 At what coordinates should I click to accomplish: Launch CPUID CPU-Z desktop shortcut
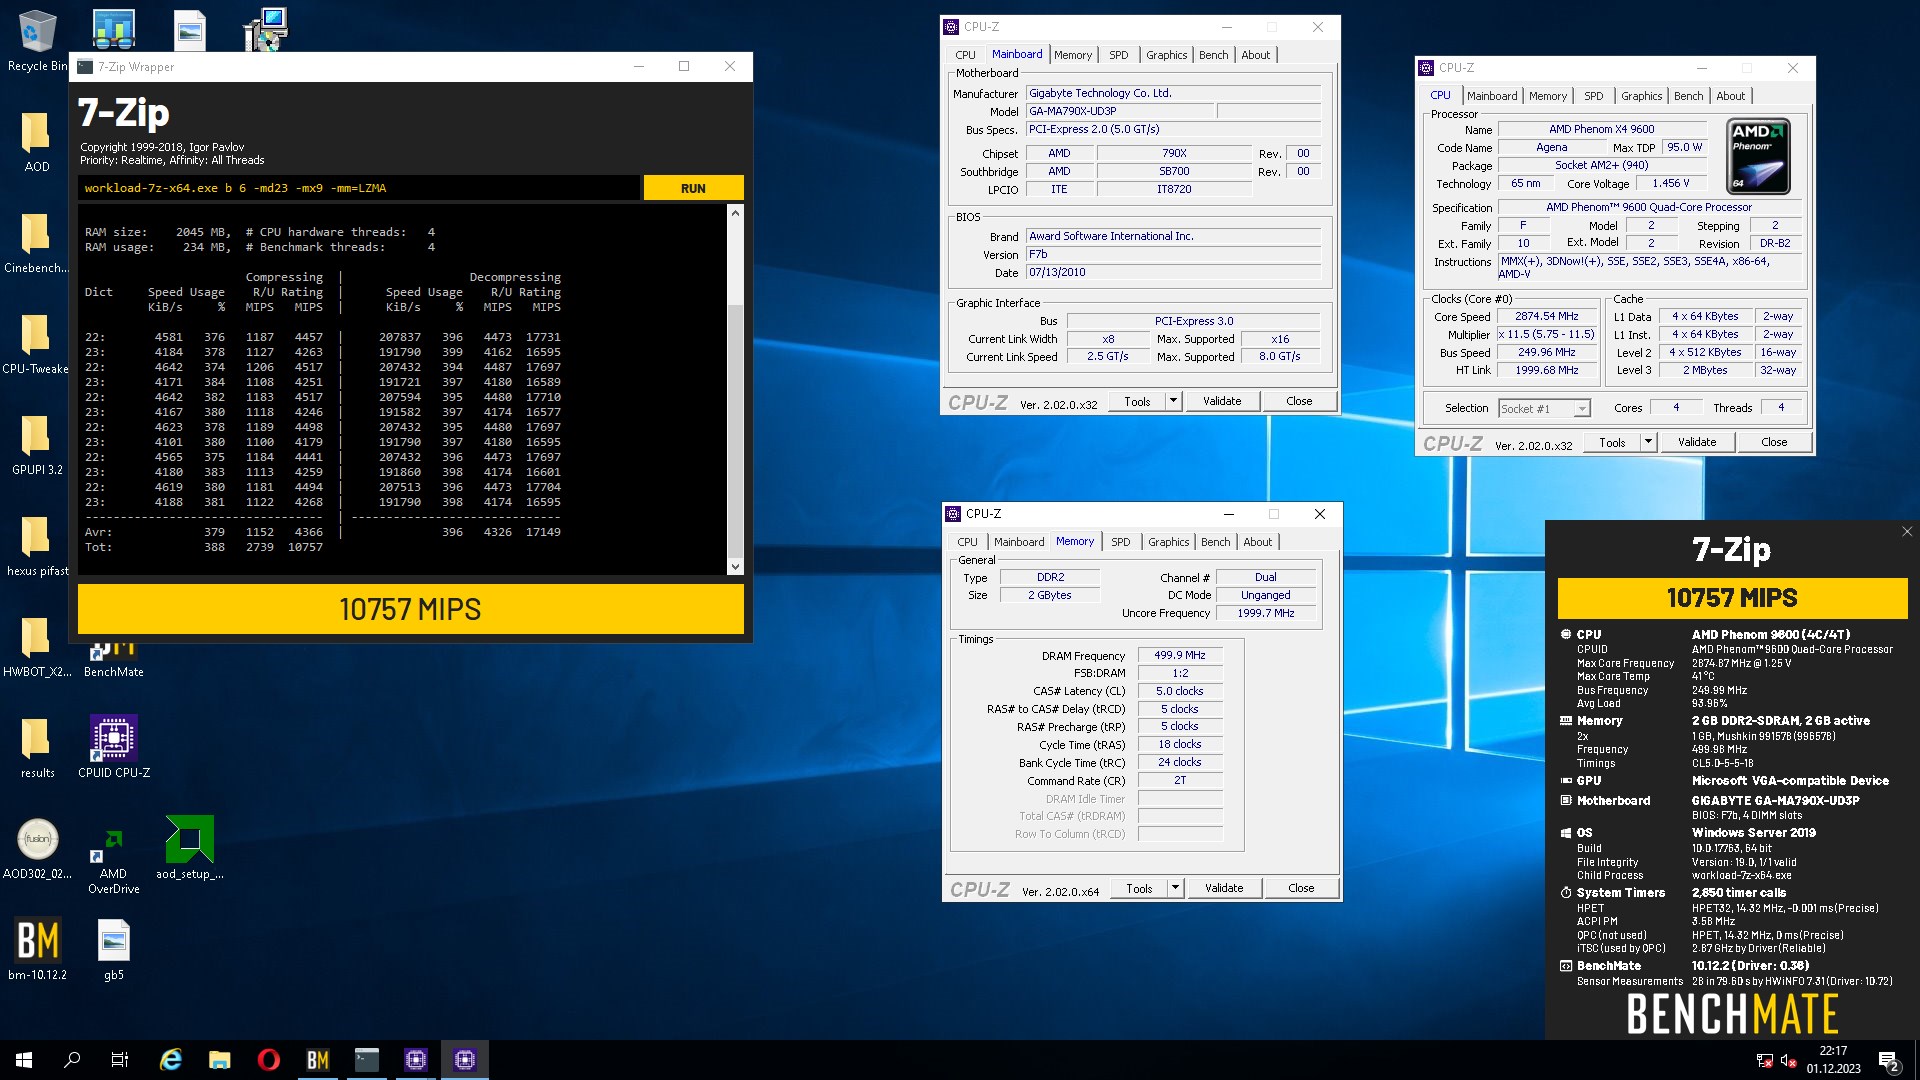tap(114, 746)
